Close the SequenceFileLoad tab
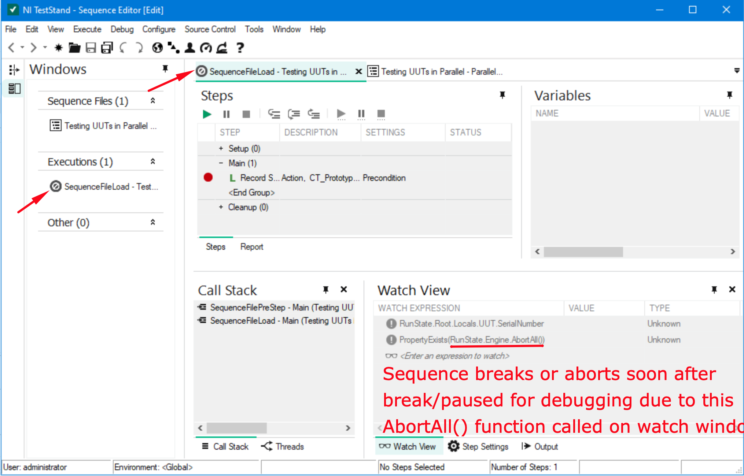The width and height of the screenshot is (744, 476). point(359,72)
